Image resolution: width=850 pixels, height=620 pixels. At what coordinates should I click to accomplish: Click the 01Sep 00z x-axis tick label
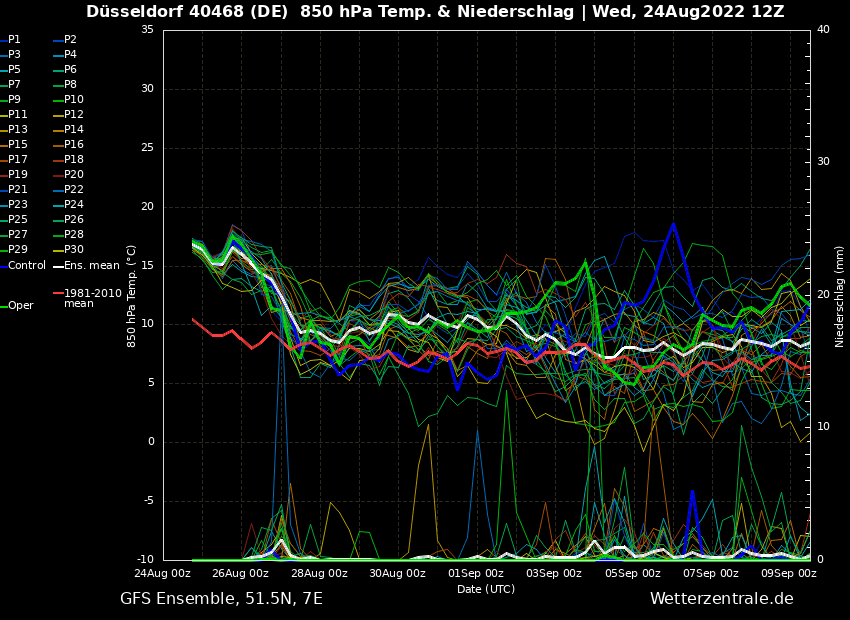476,574
